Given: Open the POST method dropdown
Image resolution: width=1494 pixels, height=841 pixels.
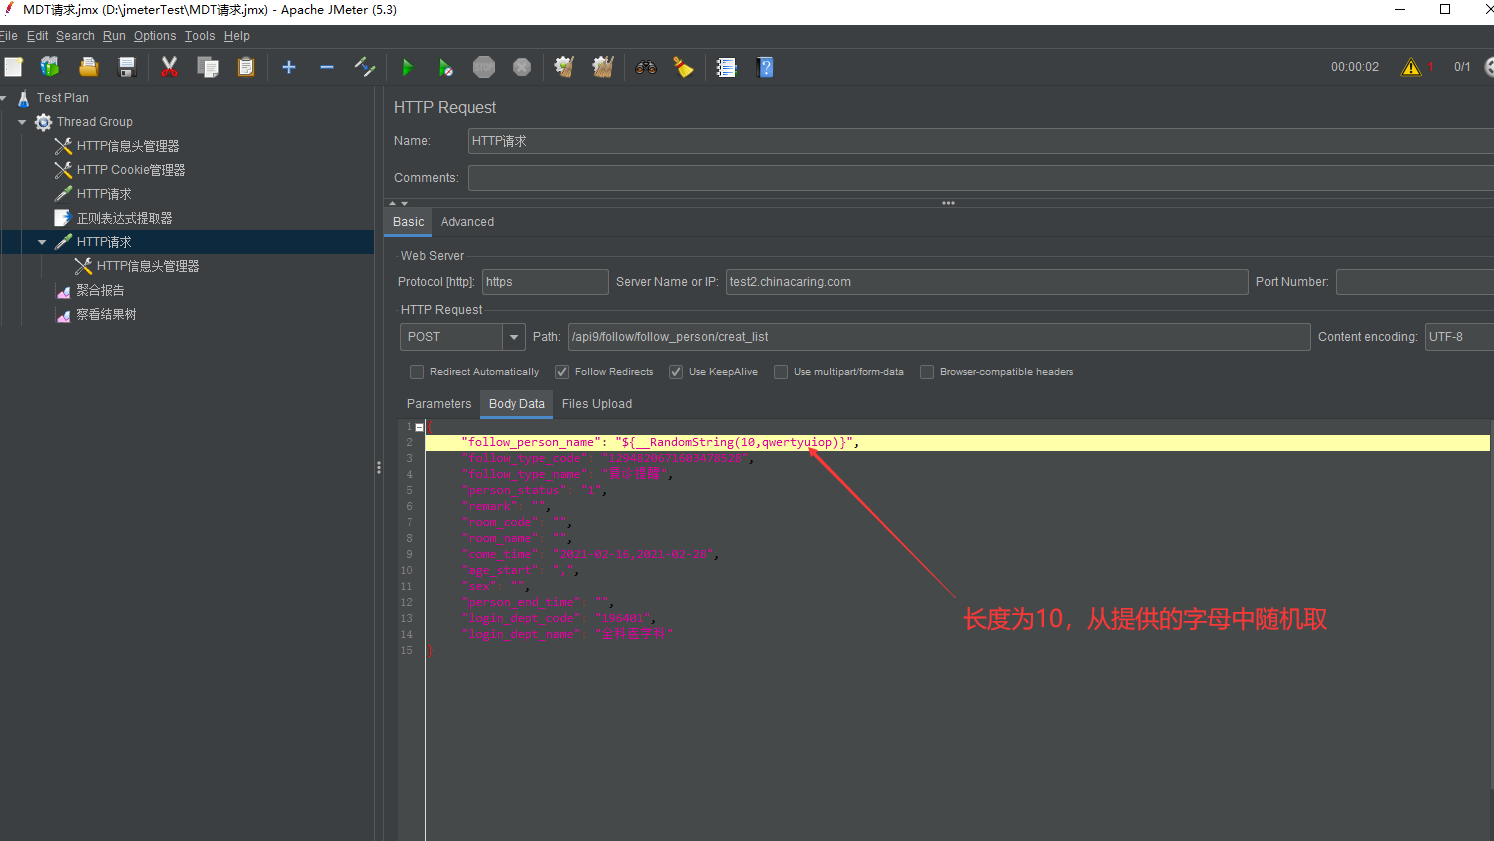Looking at the screenshot, I should [x=514, y=337].
